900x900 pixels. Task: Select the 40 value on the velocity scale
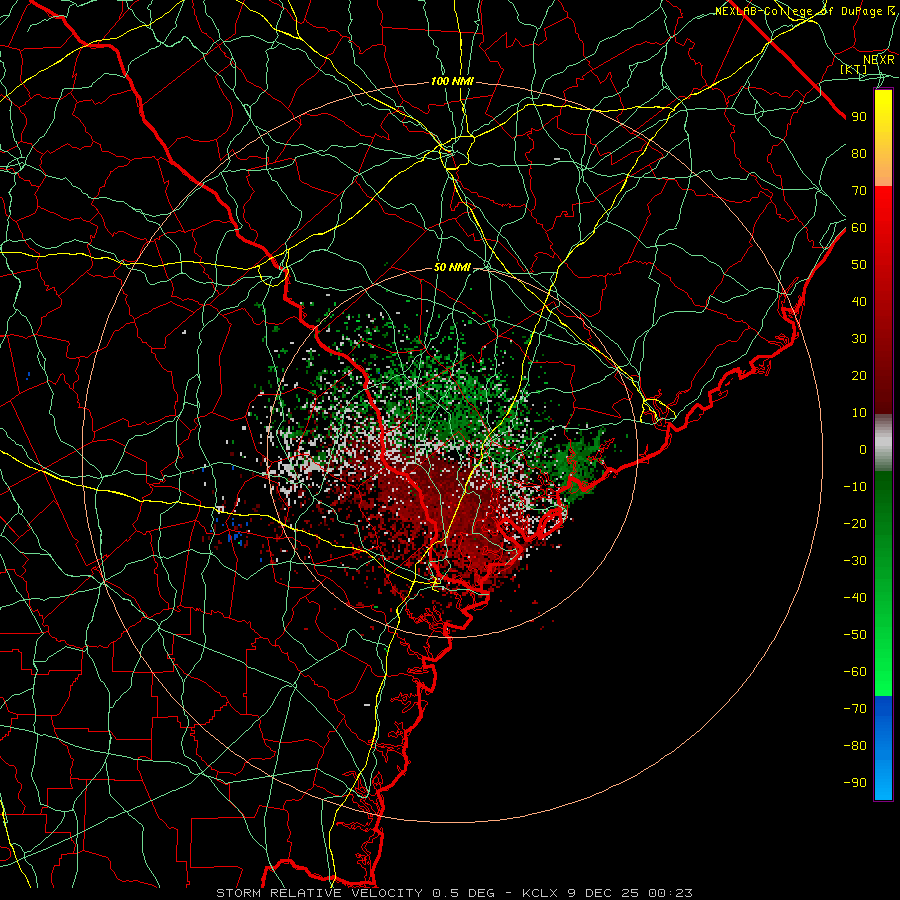tap(859, 302)
